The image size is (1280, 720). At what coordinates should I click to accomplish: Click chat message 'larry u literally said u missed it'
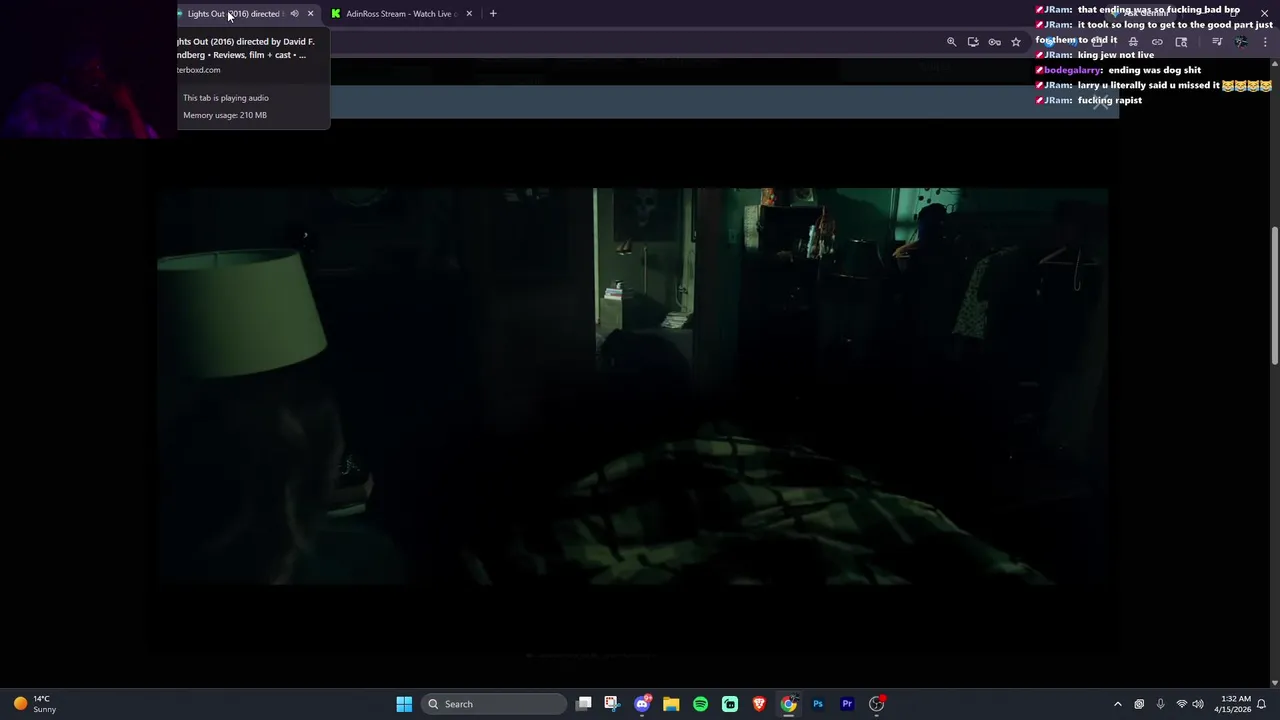1149,85
